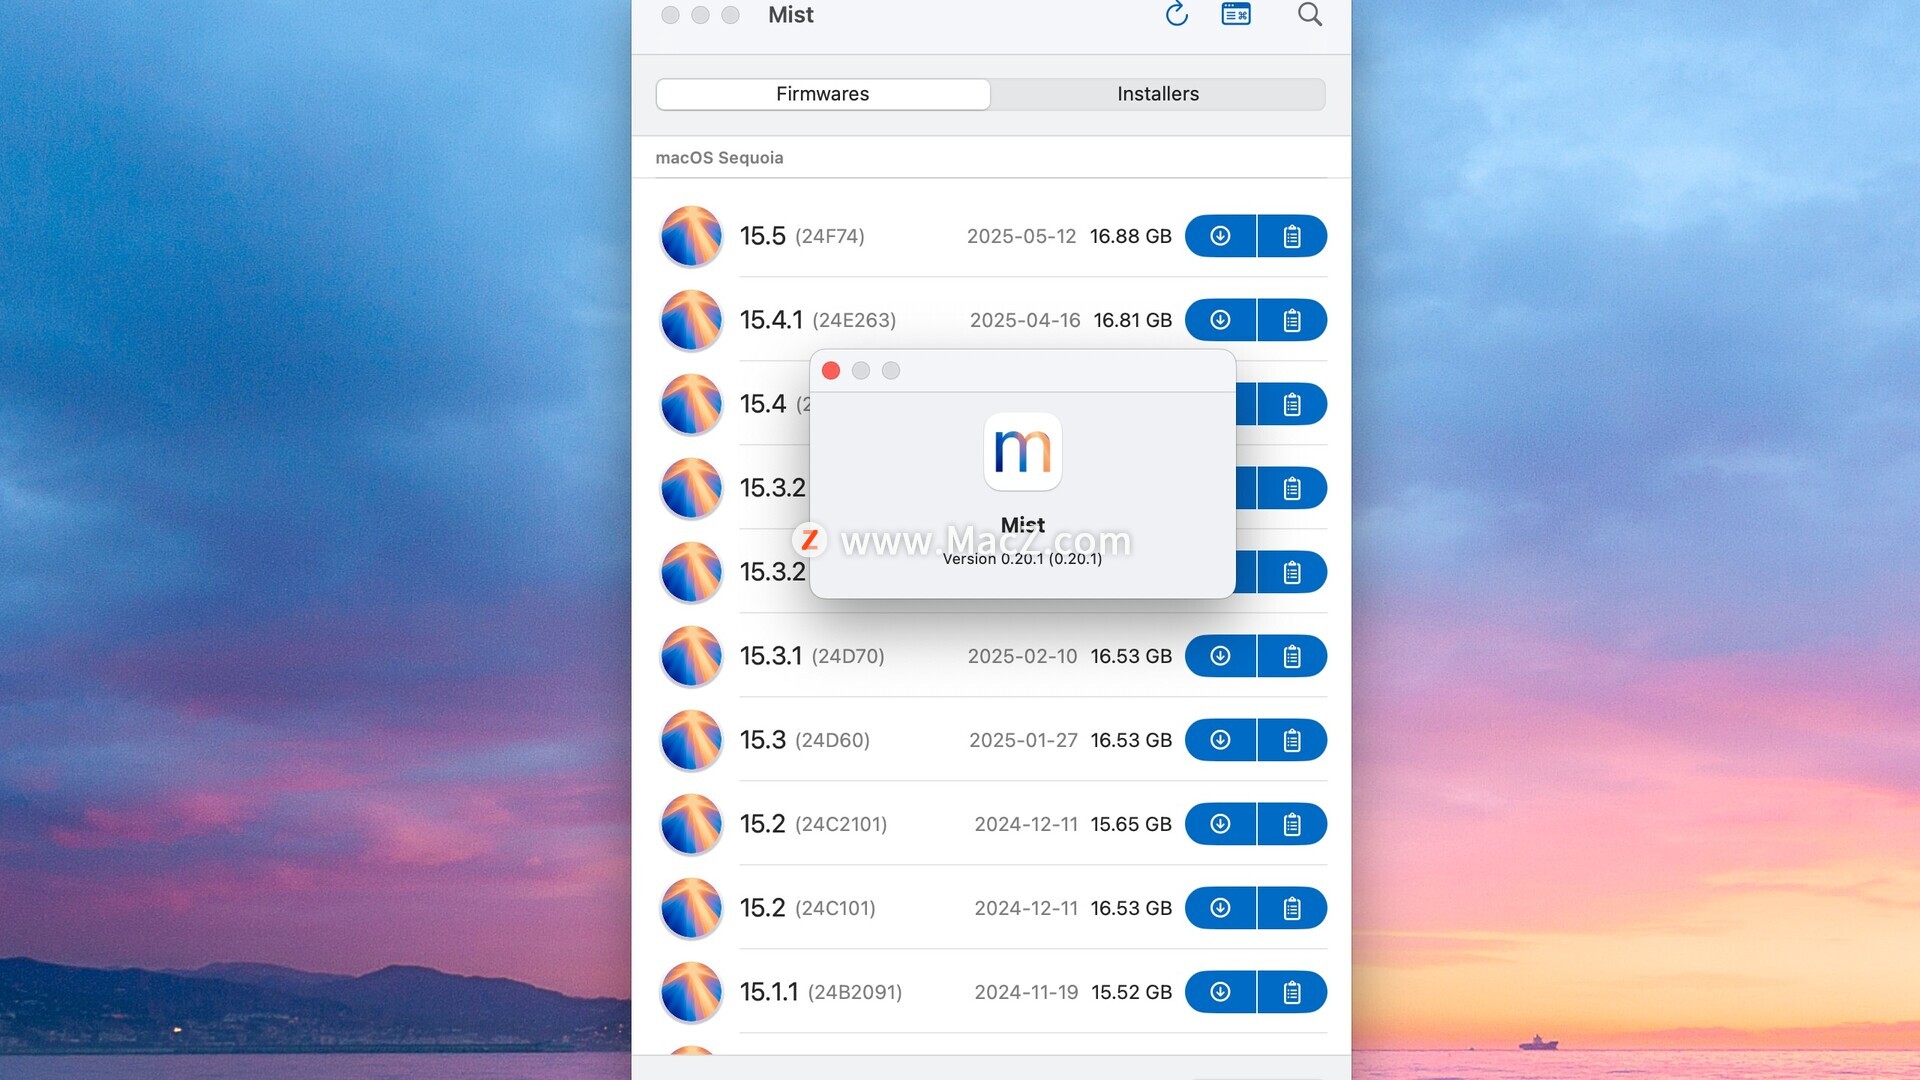This screenshot has width=1920, height=1080.
Task: Click the Sequoia icon beside 15.3
Action: click(691, 740)
